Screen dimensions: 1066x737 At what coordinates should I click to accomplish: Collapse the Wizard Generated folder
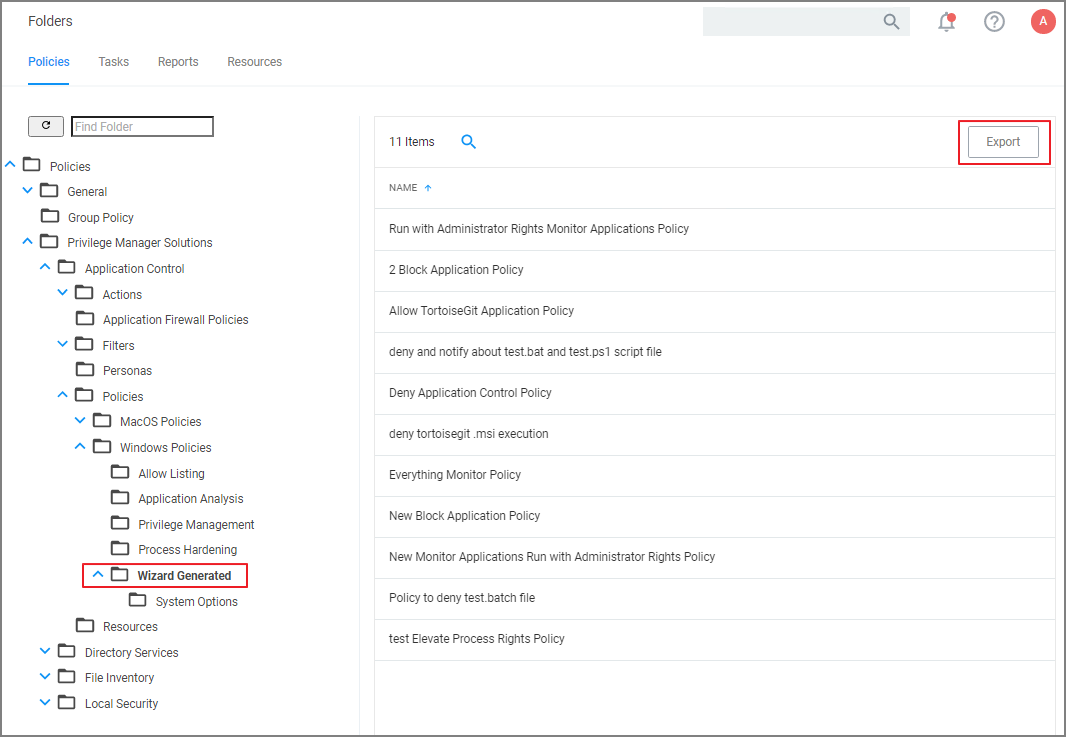(98, 575)
